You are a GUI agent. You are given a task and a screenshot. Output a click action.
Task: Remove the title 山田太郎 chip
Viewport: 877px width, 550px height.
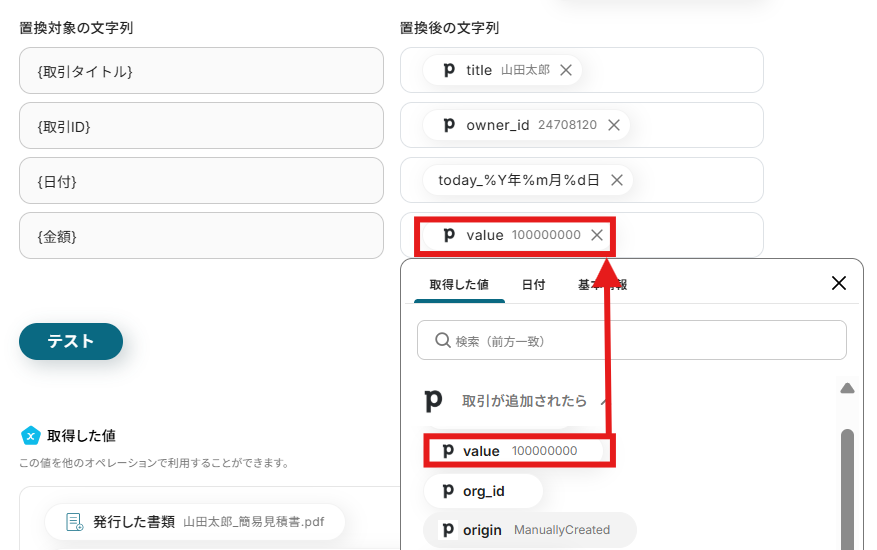(x=566, y=70)
